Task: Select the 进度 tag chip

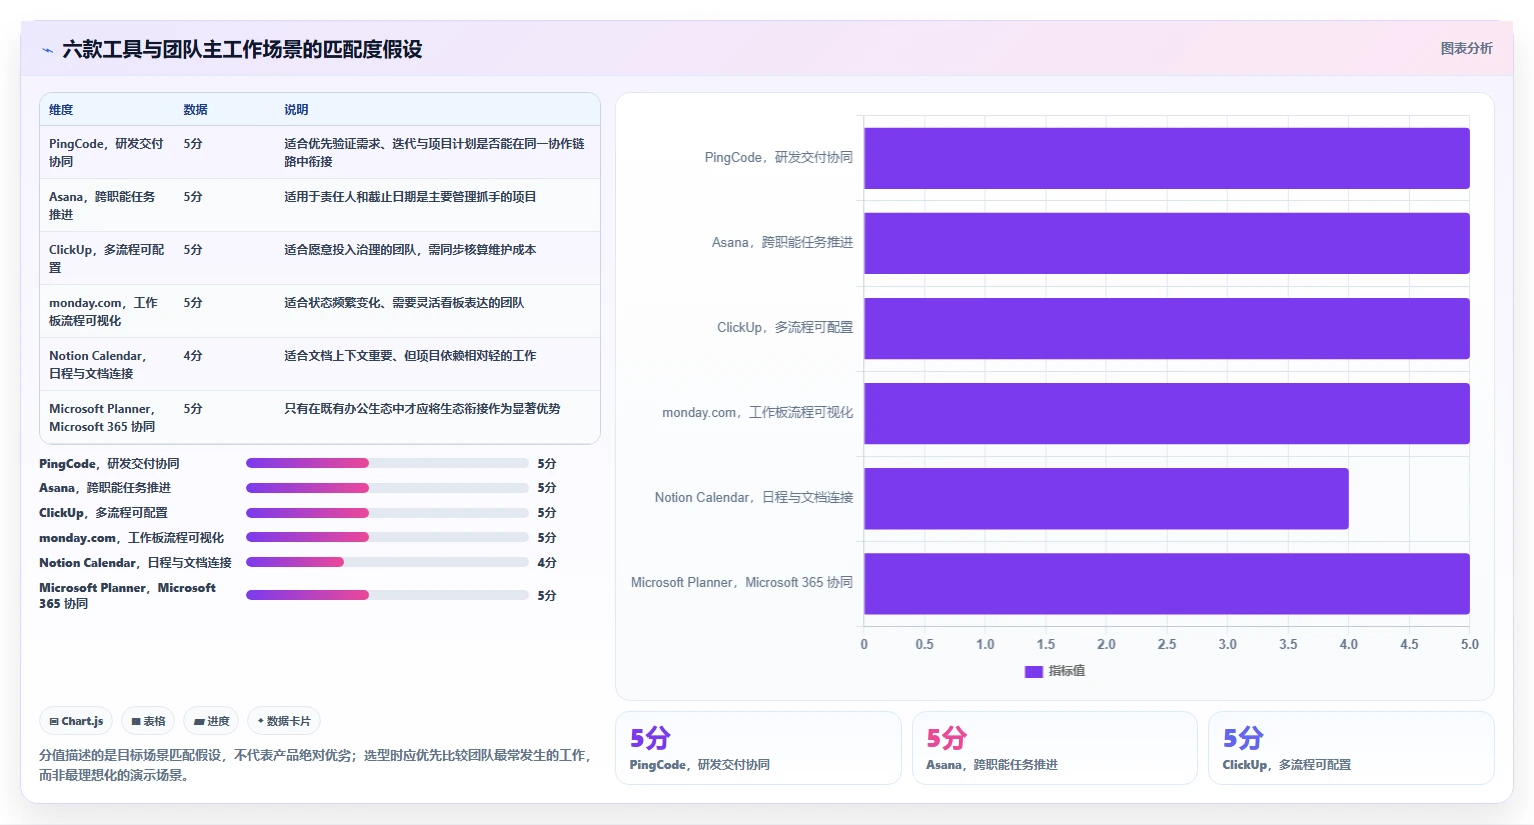Action: [211, 721]
